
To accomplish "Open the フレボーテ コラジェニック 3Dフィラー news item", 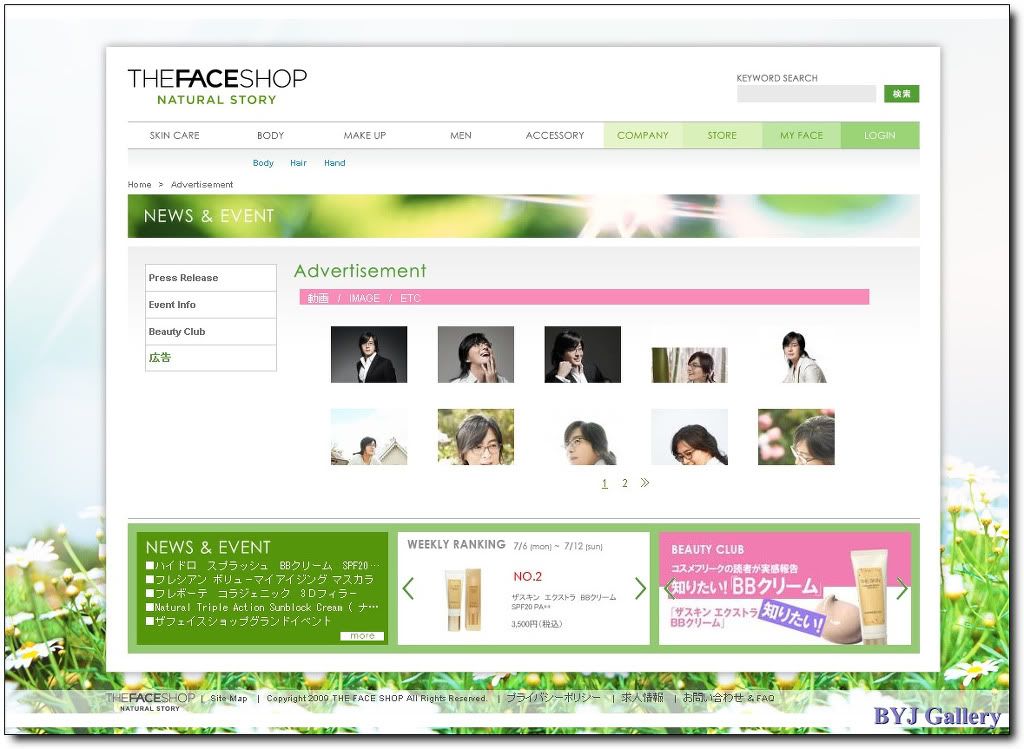I will tap(251, 593).
